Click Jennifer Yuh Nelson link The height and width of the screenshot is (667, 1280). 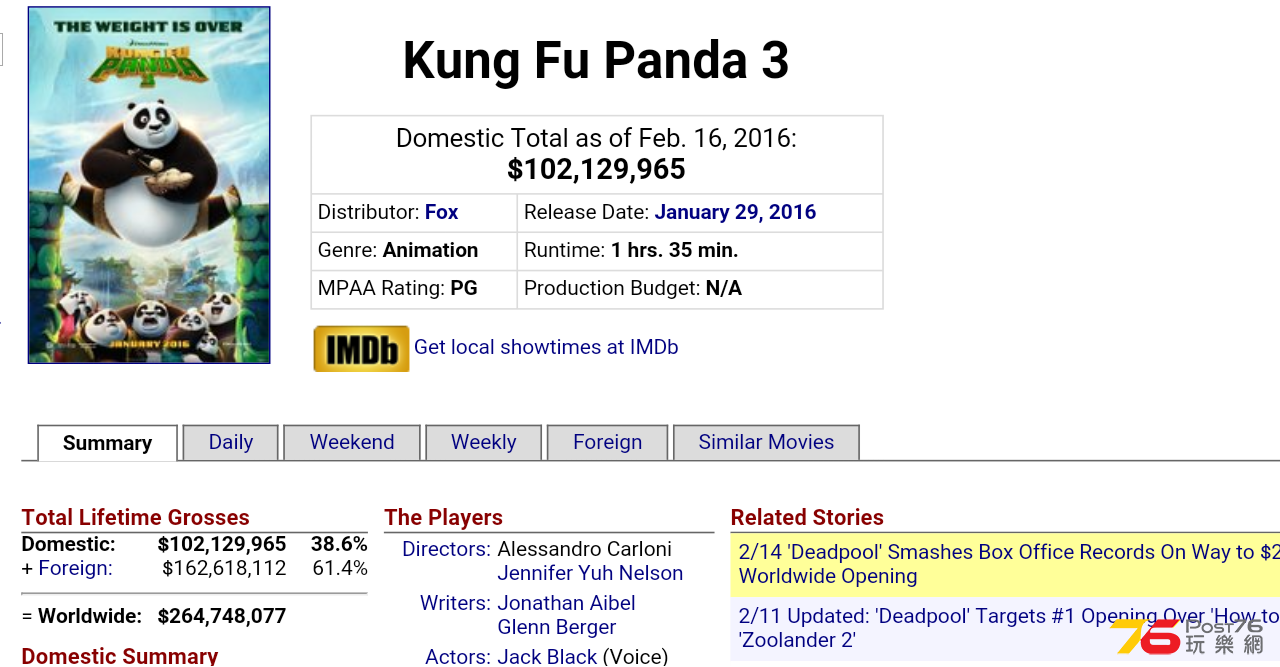(590, 573)
